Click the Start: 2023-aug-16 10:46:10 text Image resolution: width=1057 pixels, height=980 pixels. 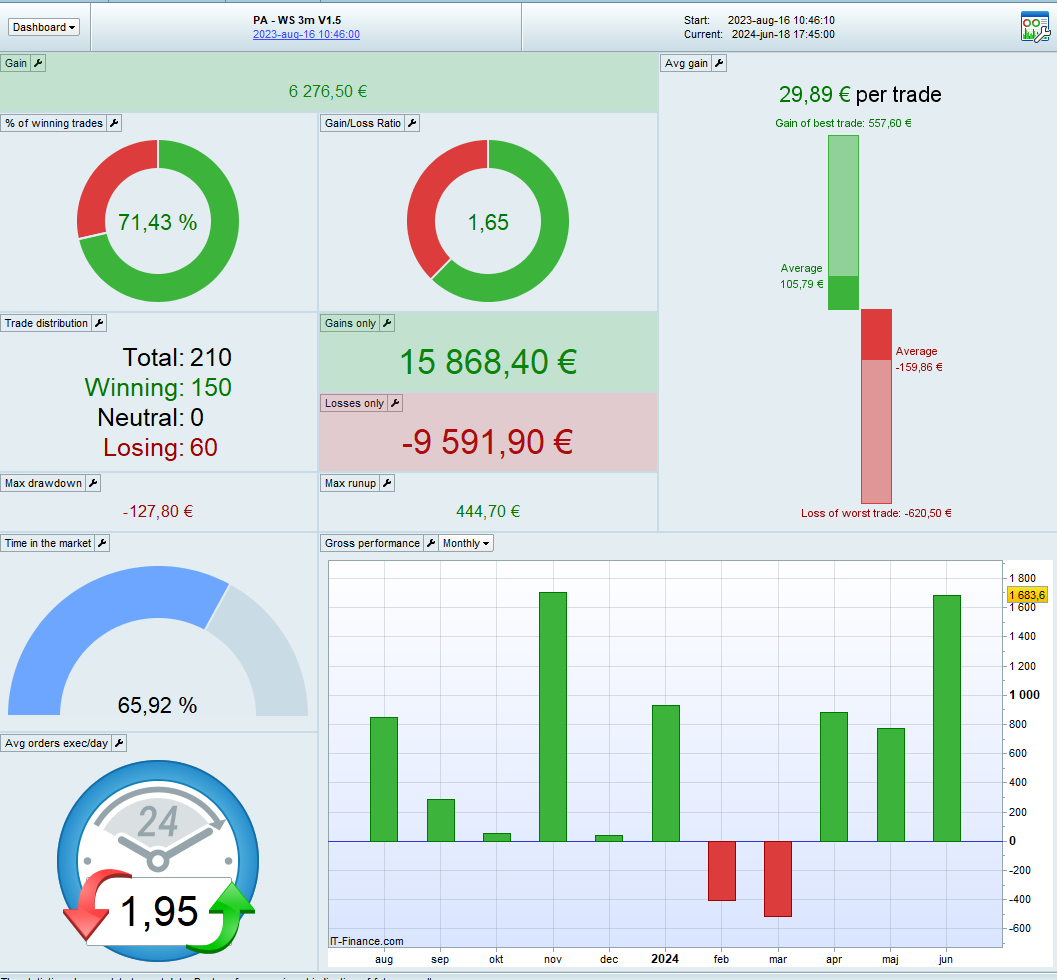pyautogui.click(x=759, y=20)
